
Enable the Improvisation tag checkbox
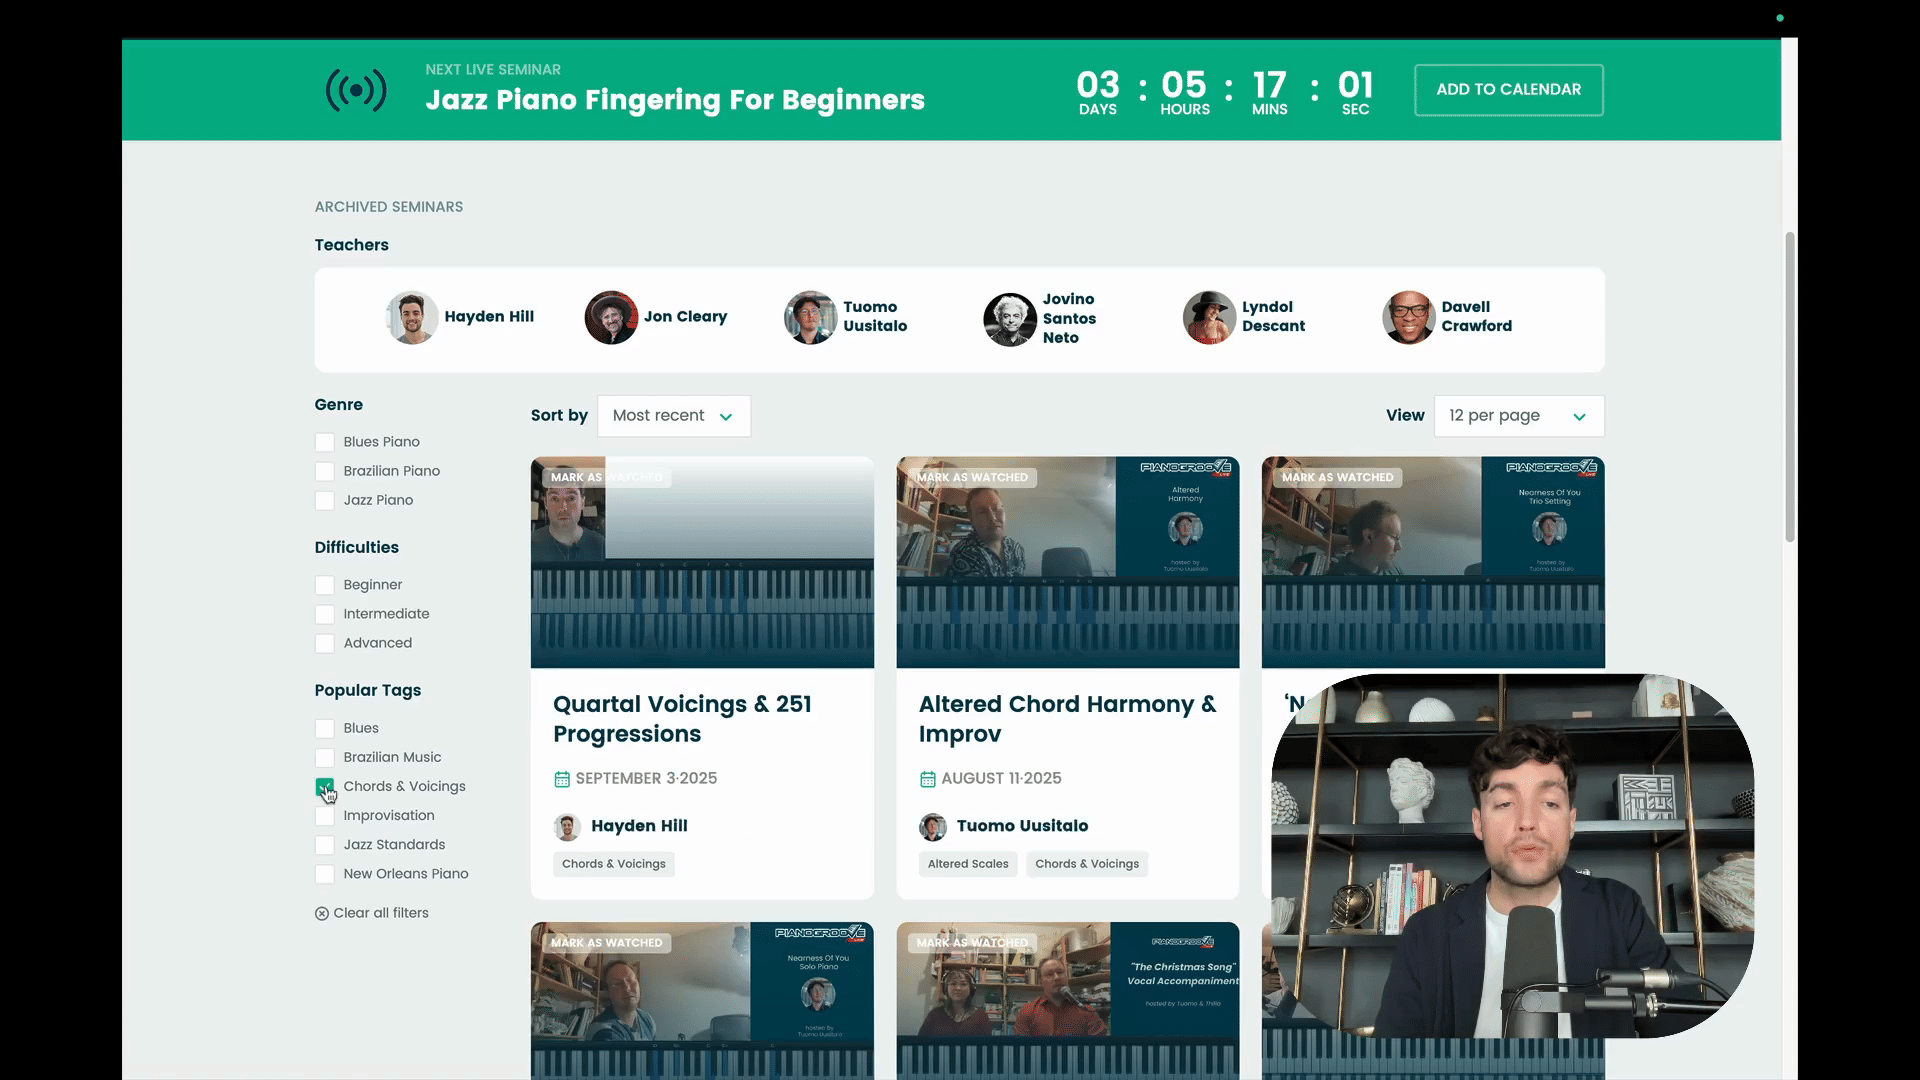click(x=325, y=816)
